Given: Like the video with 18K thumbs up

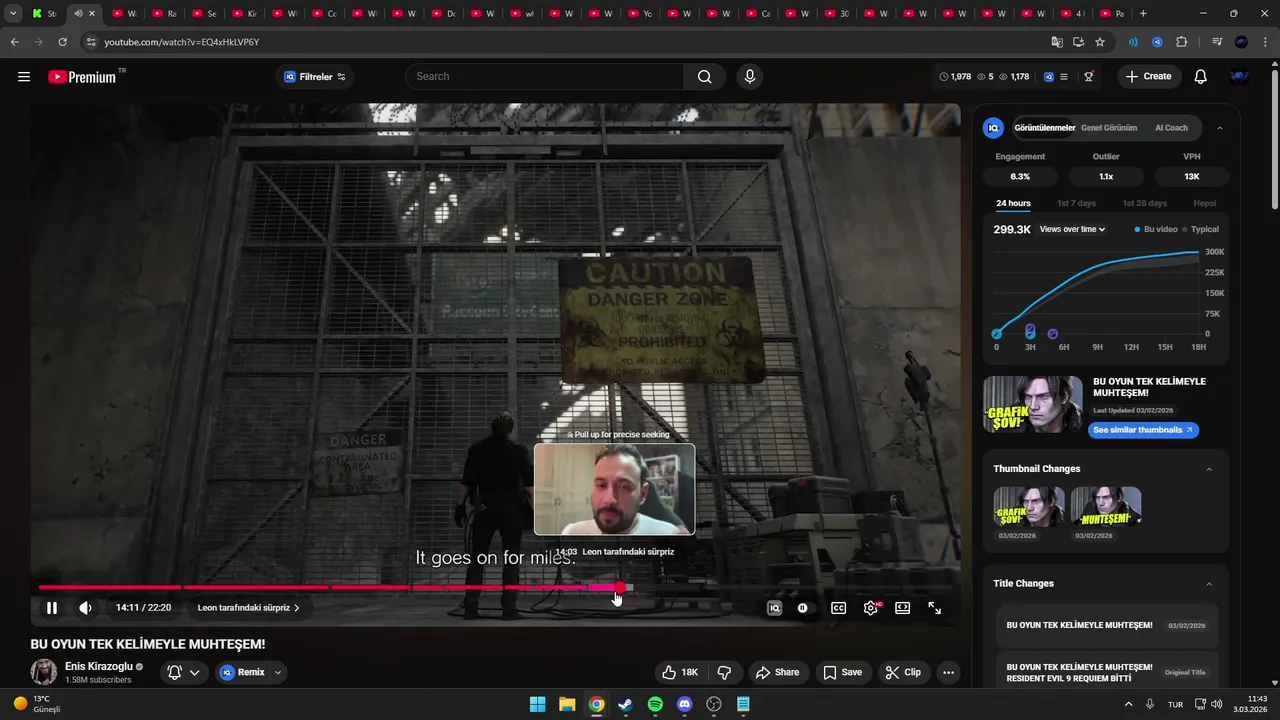Looking at the screenshot, I should (x=680, y=672).
